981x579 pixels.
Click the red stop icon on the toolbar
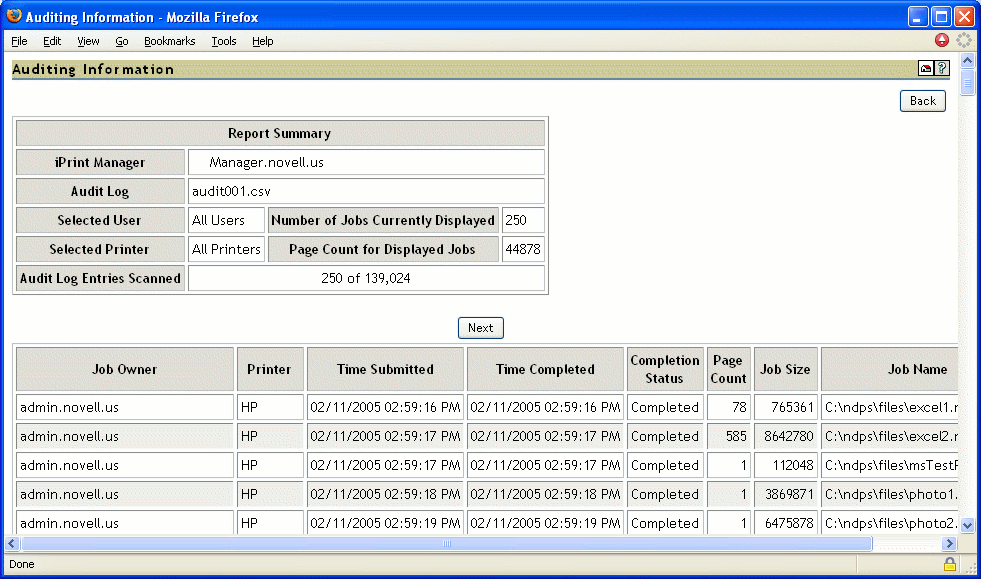click(941, 40)
